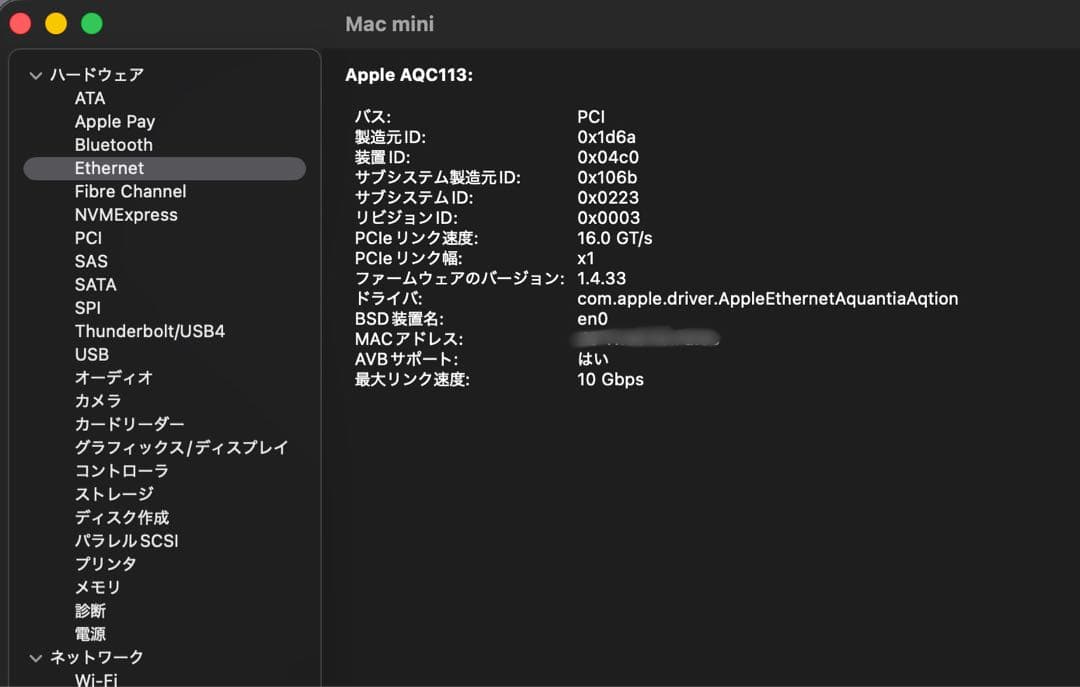
Task: Open ディスク作成 section
Action: [122, 517]
